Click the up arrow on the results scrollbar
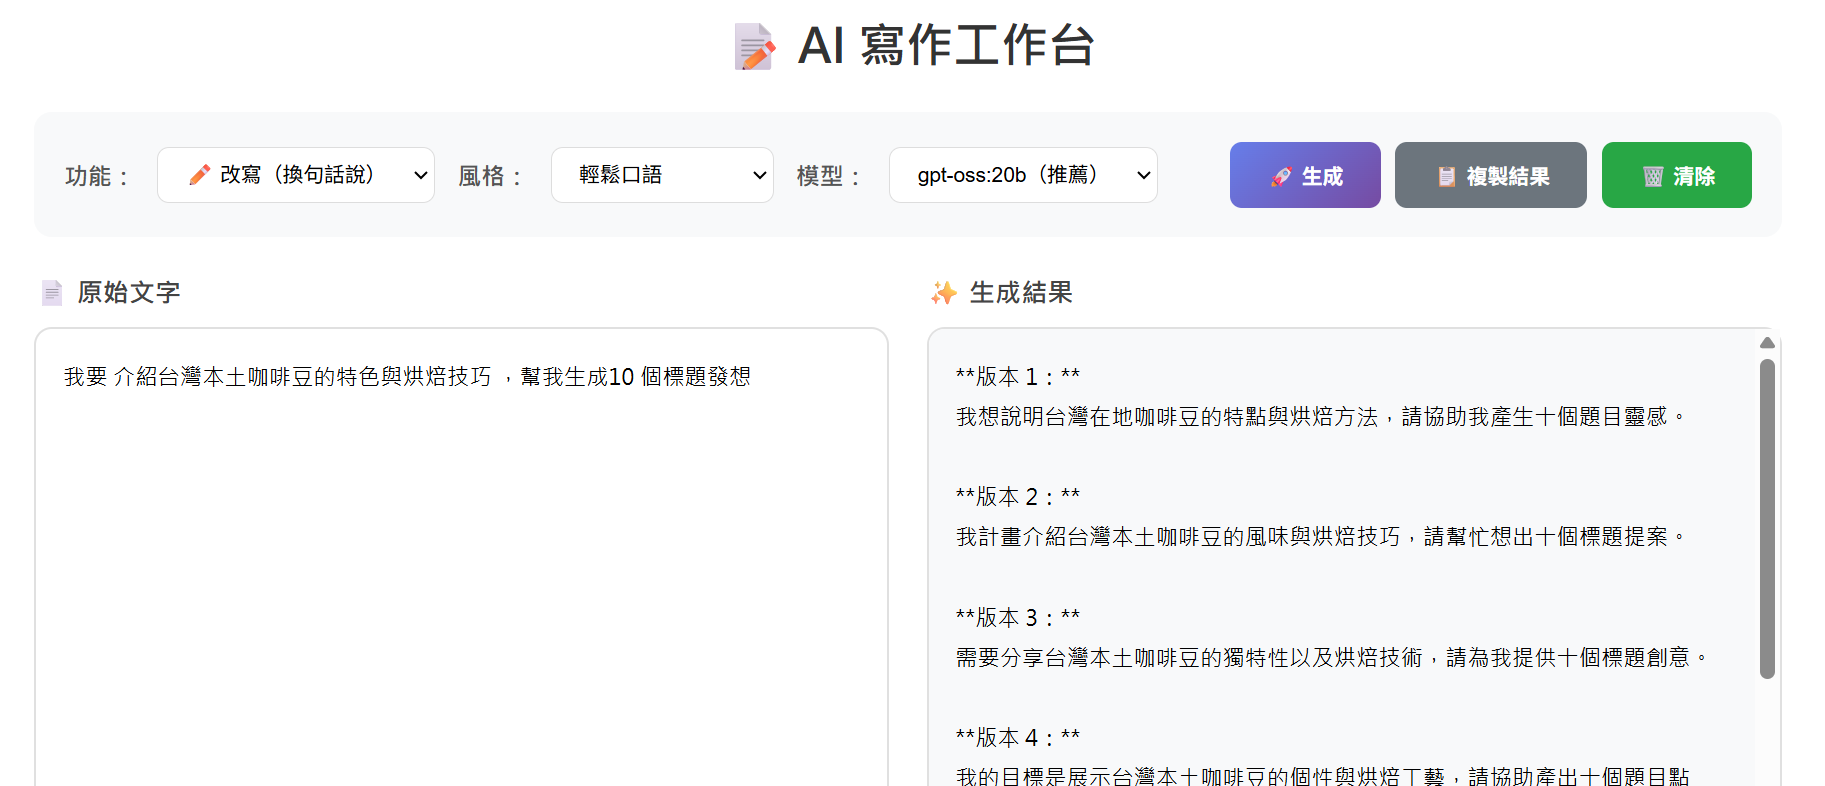The width and height of the screenshot is (1825, 786). tap(1767, 343)
